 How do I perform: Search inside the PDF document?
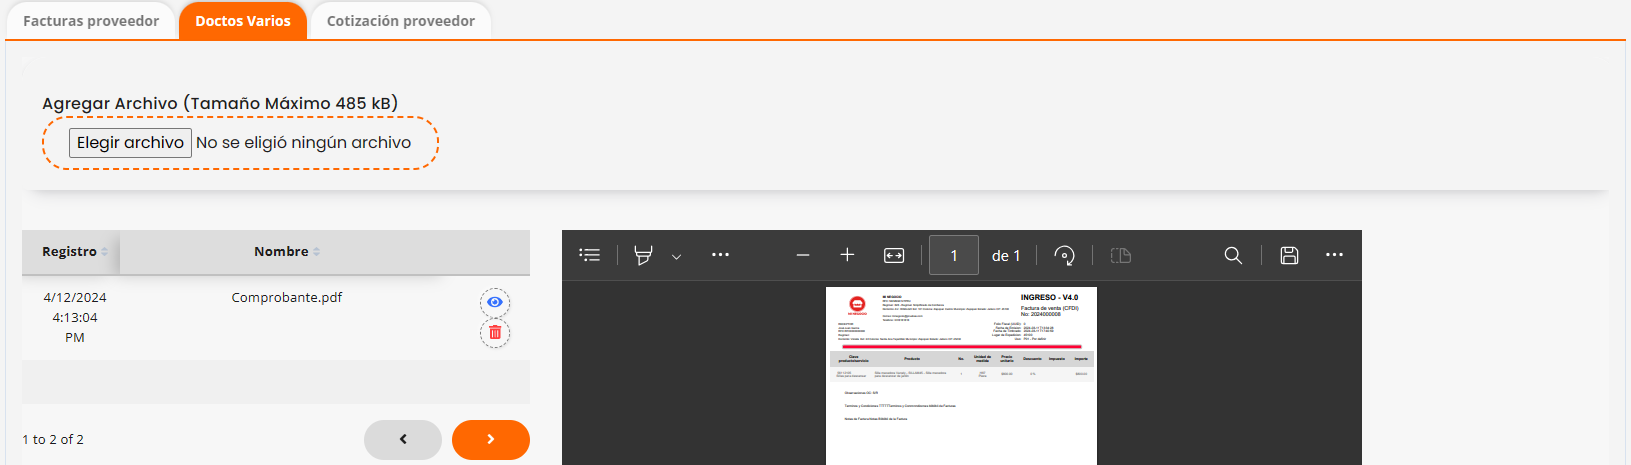1233,255
